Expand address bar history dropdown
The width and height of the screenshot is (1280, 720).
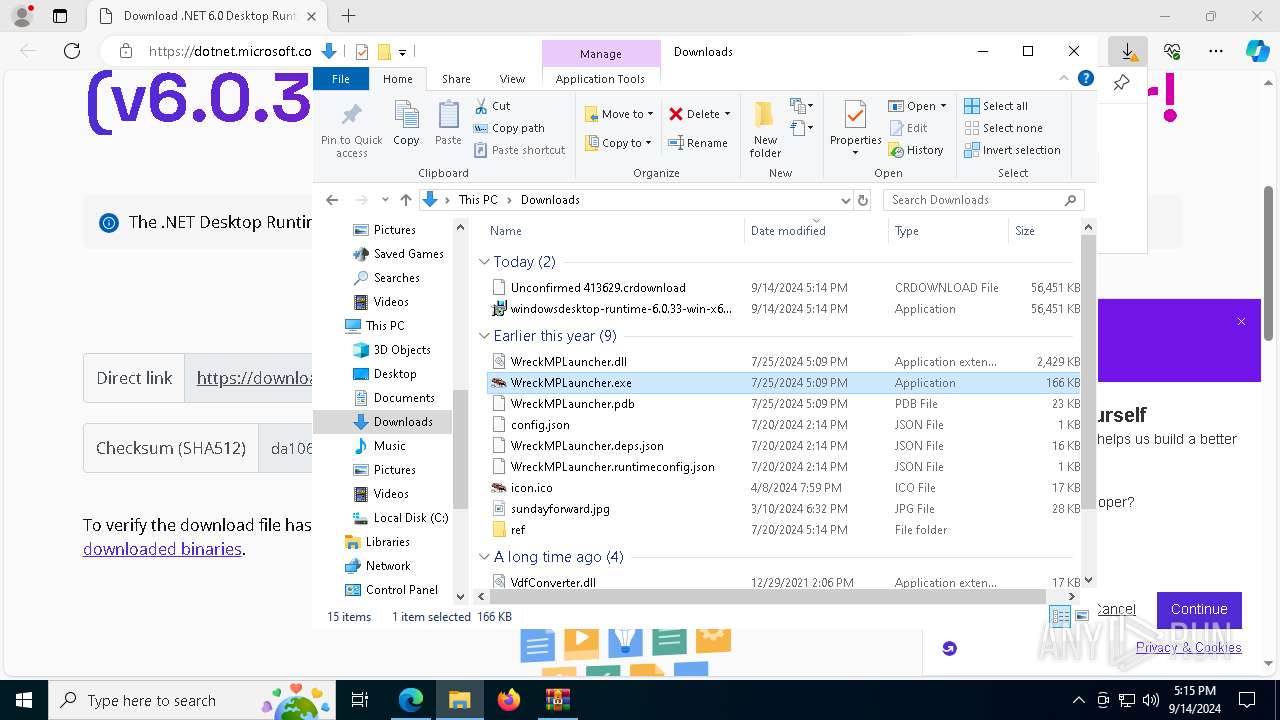(846, 200)
